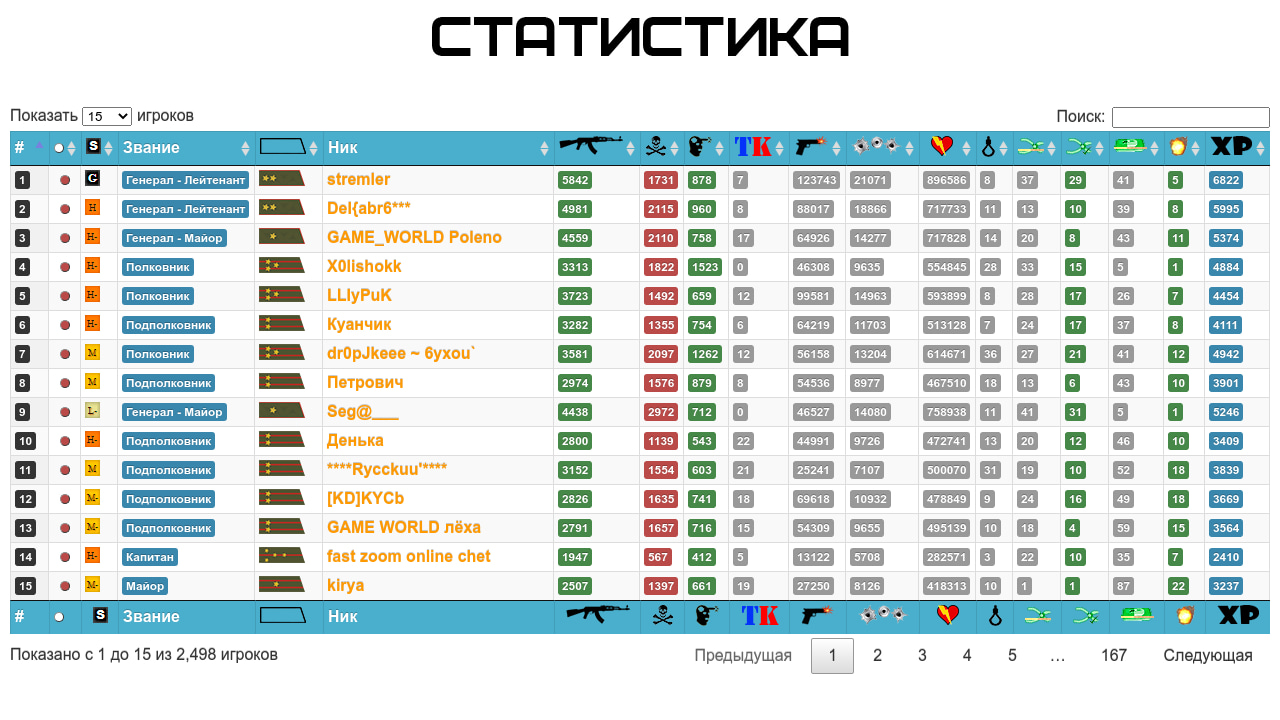Select player stremler from the list
This screenshot has height=720, width=1280.
(358, 179)
